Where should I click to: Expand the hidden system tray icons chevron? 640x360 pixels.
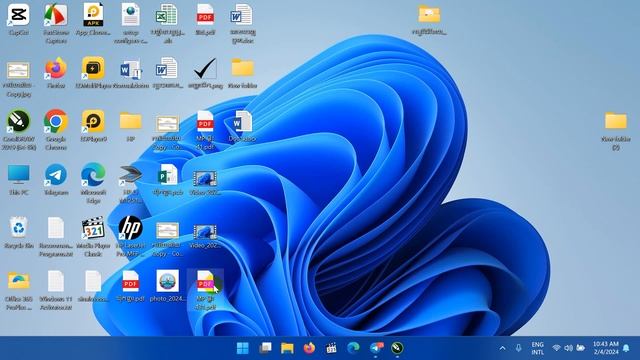click(x=502, y=348)
